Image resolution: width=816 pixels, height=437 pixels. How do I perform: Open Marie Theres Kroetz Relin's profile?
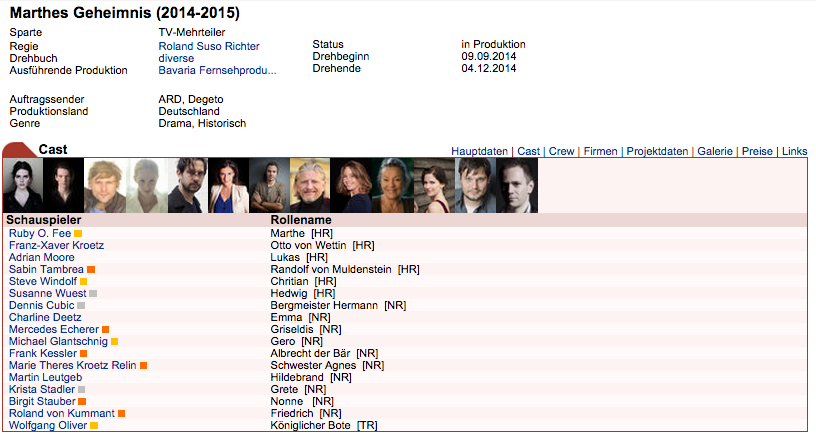point(72,365)
